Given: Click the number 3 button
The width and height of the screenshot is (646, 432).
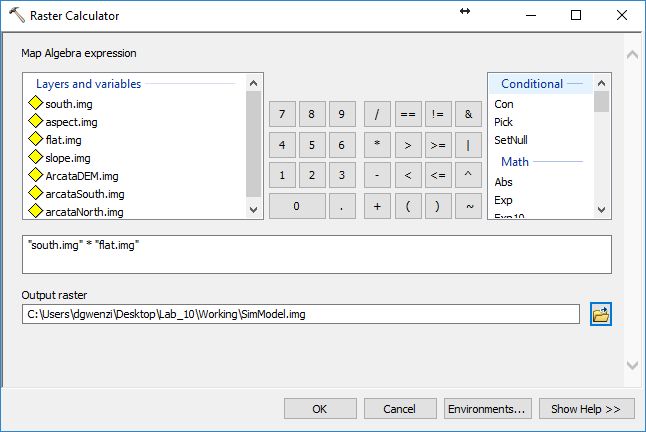Looking at the screenshot, I should pyautogui.click(x=342, y=175).
